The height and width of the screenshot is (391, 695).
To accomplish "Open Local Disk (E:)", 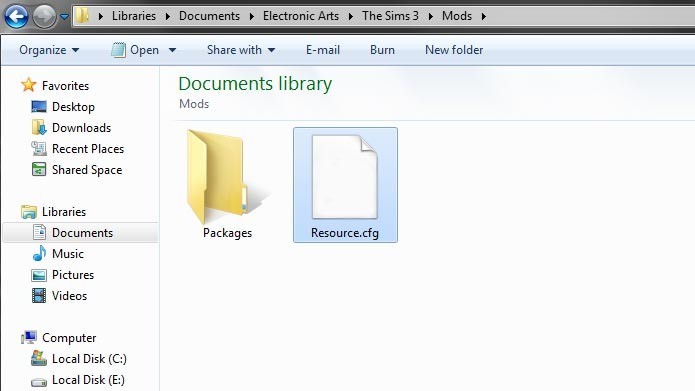I will 88,380.
